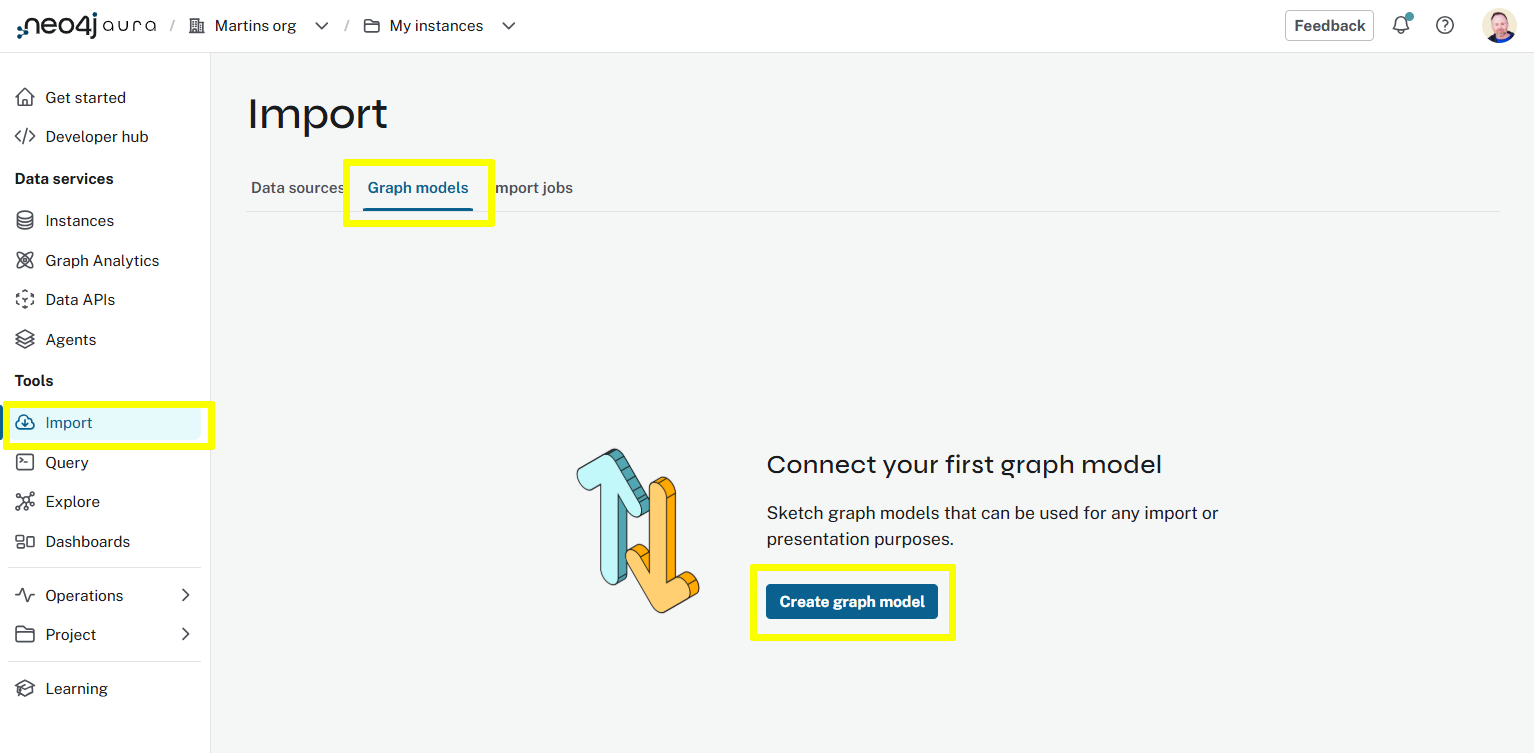Open the help menu
Viewport: 1534px width, 753px height.
click(1445, 25)
